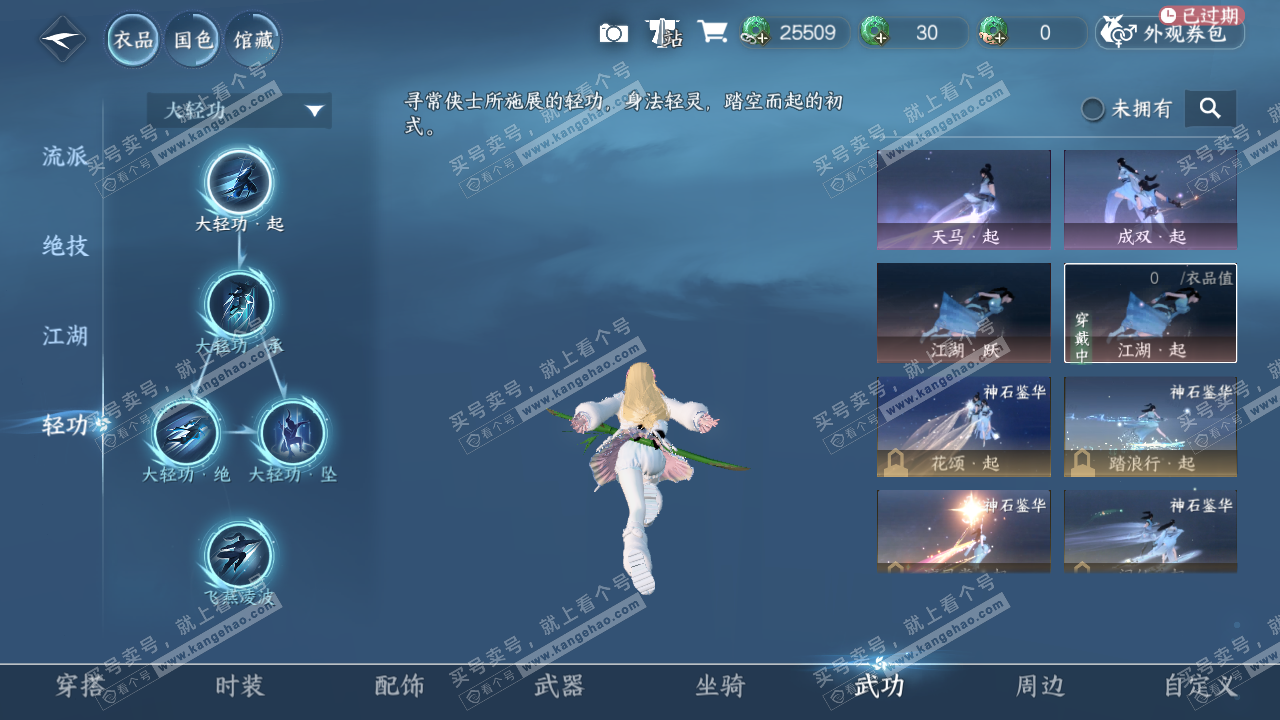
Task: Open the shopping cart
Action: click(712, 32)
